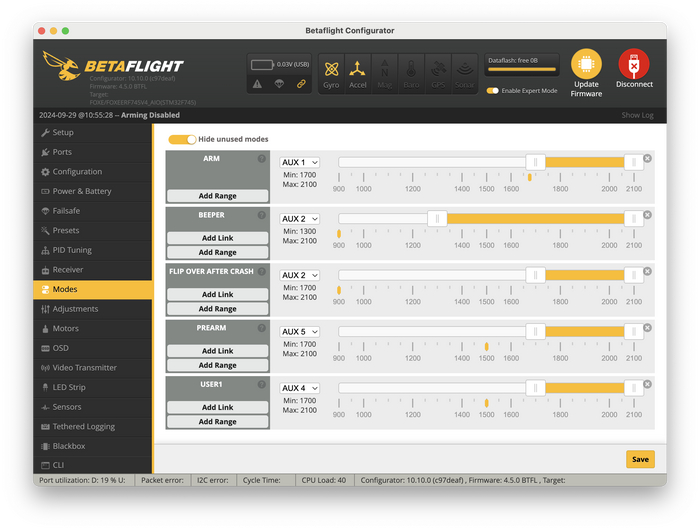Remove the ARM range with its X icon
This screenshot has height=530, width=700.
tap(647, 159)
